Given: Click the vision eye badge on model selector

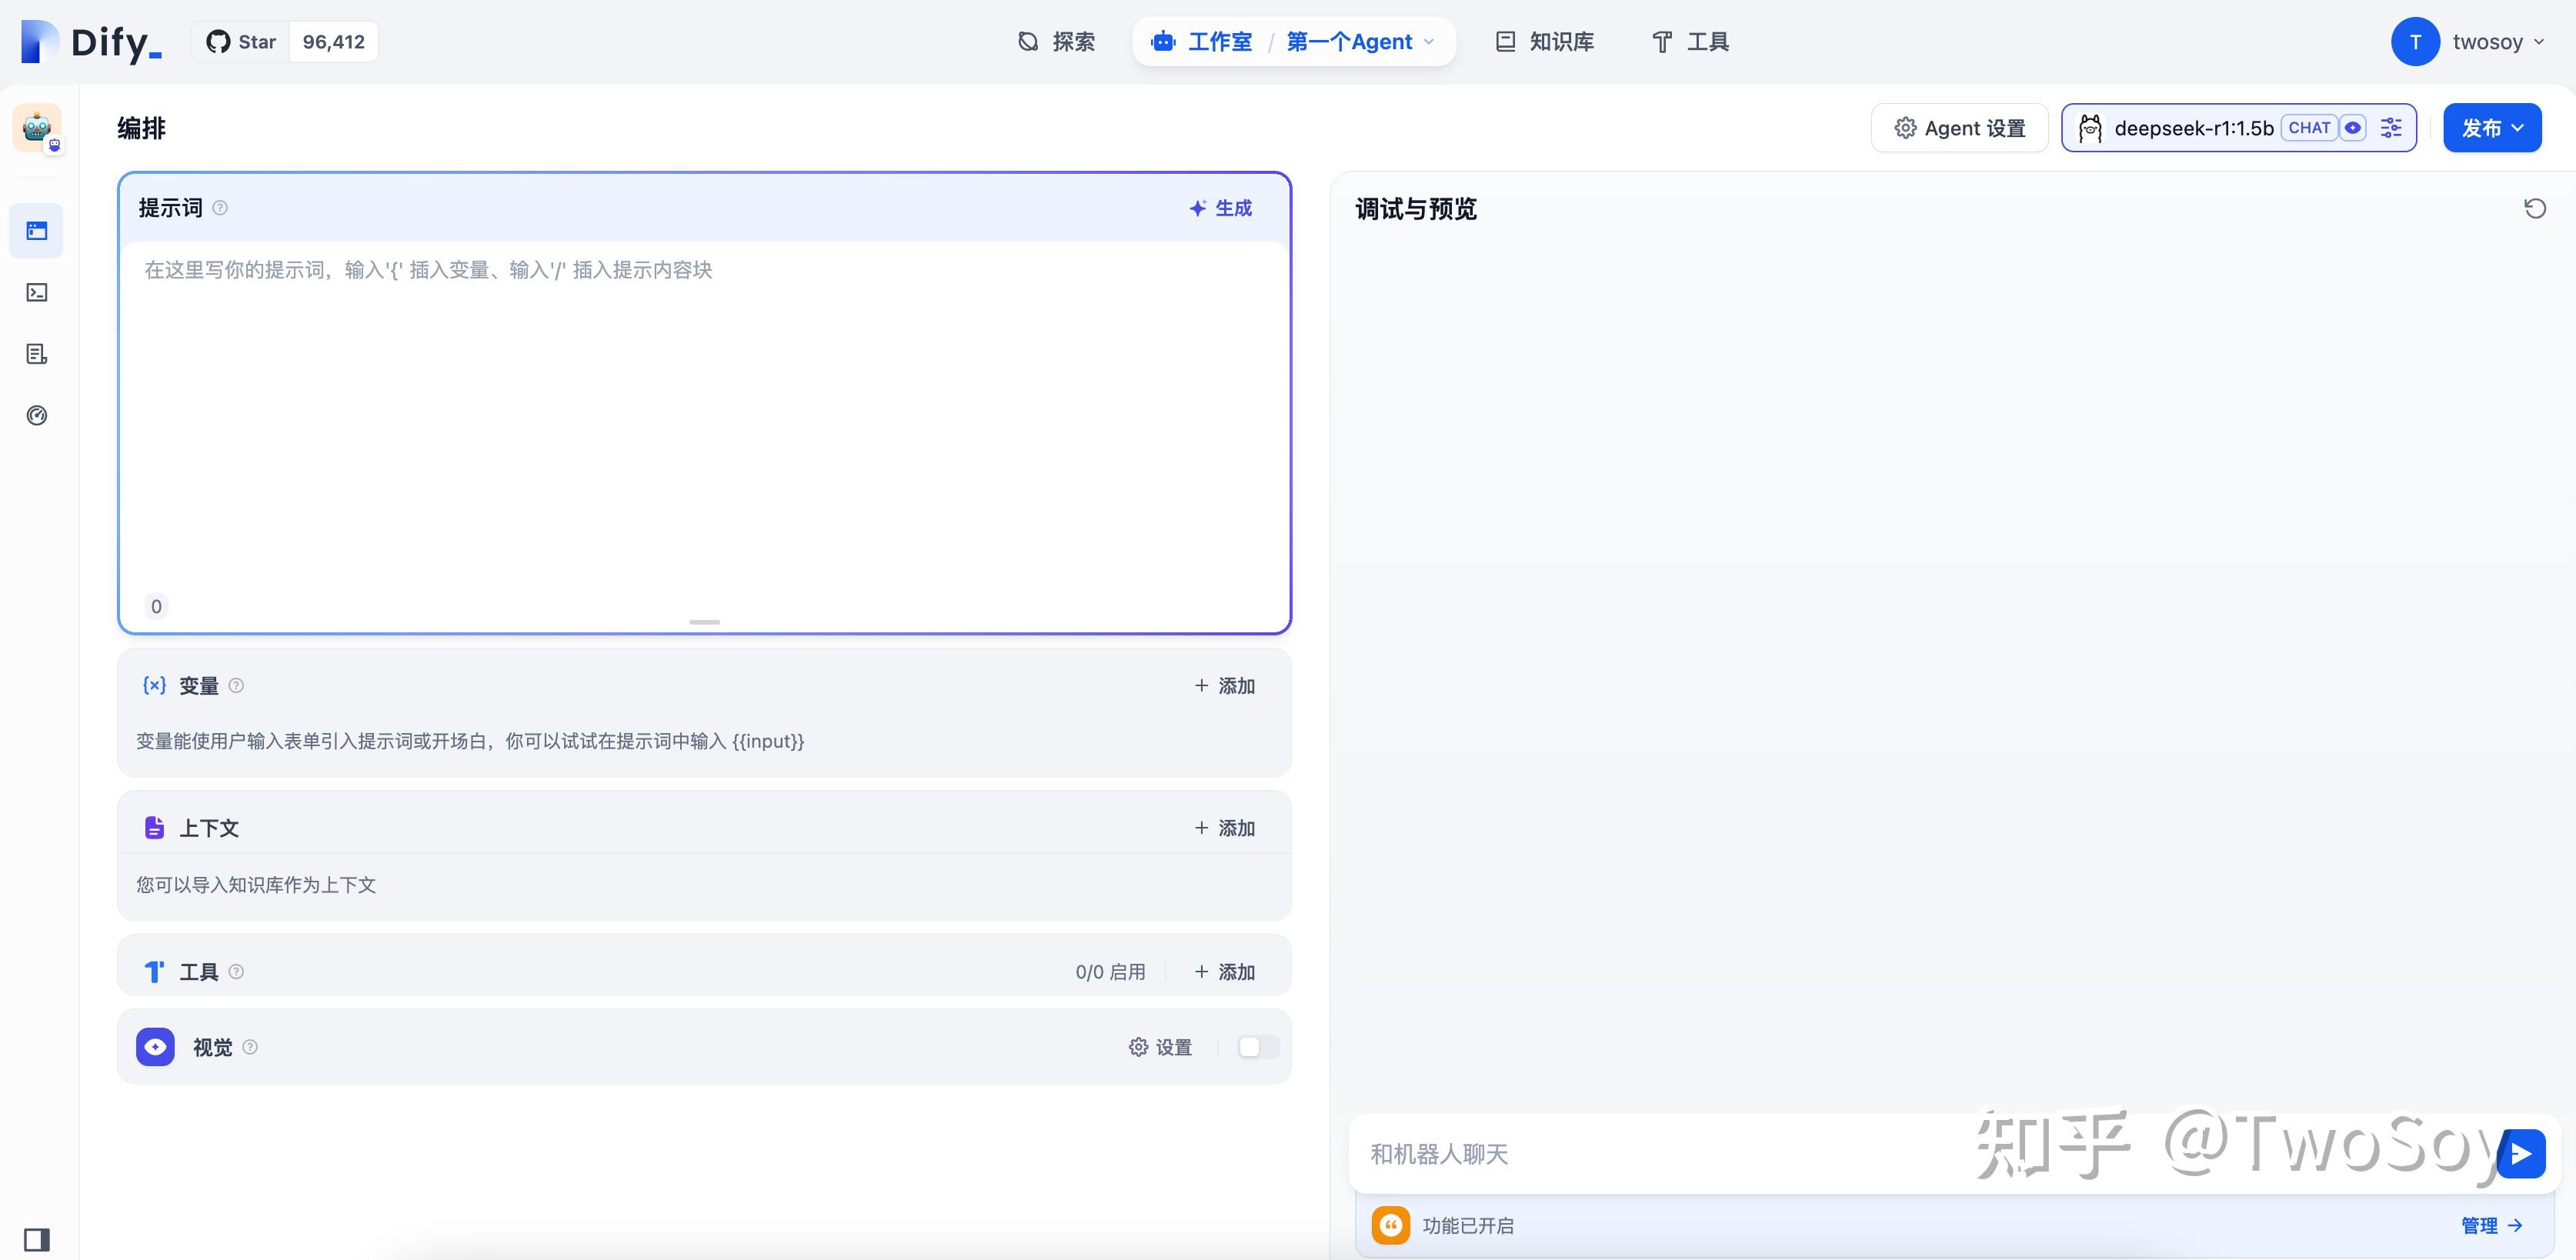Looking at the screenshot, I should click(x=2354, y=127).
